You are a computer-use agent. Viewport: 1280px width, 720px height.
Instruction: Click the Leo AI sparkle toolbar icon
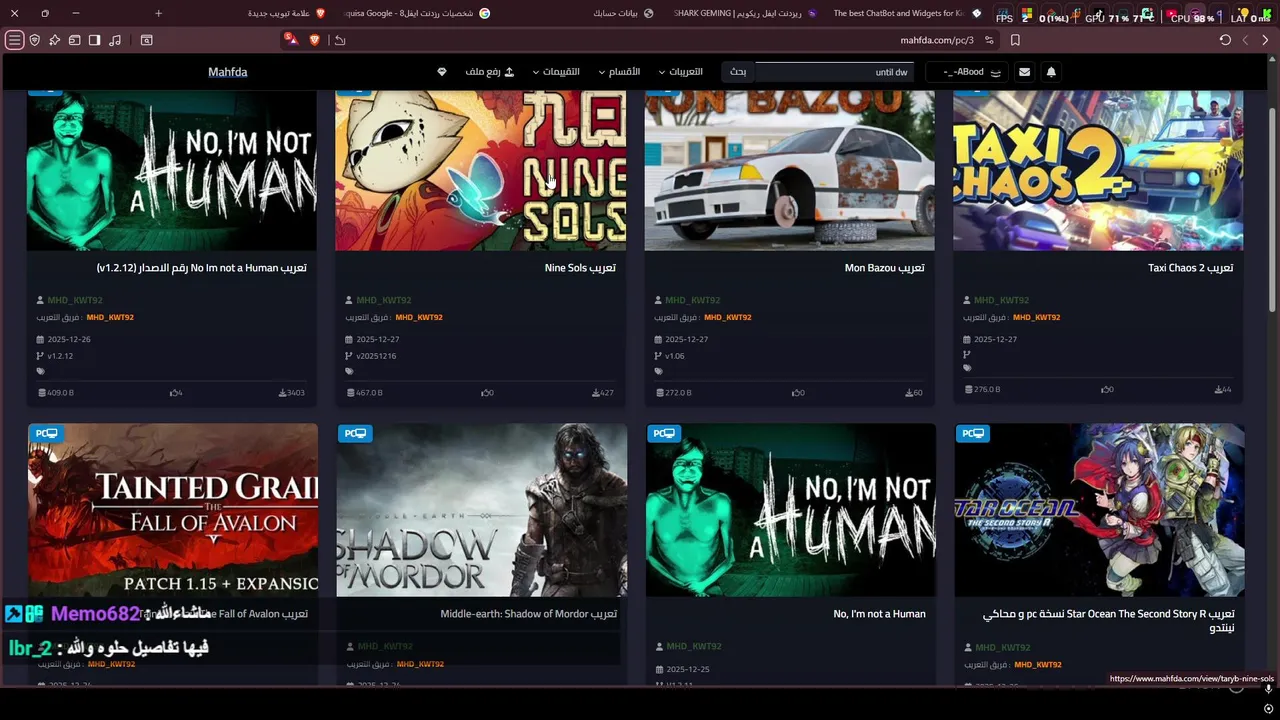pyautogui.click(x=55, y=40)
